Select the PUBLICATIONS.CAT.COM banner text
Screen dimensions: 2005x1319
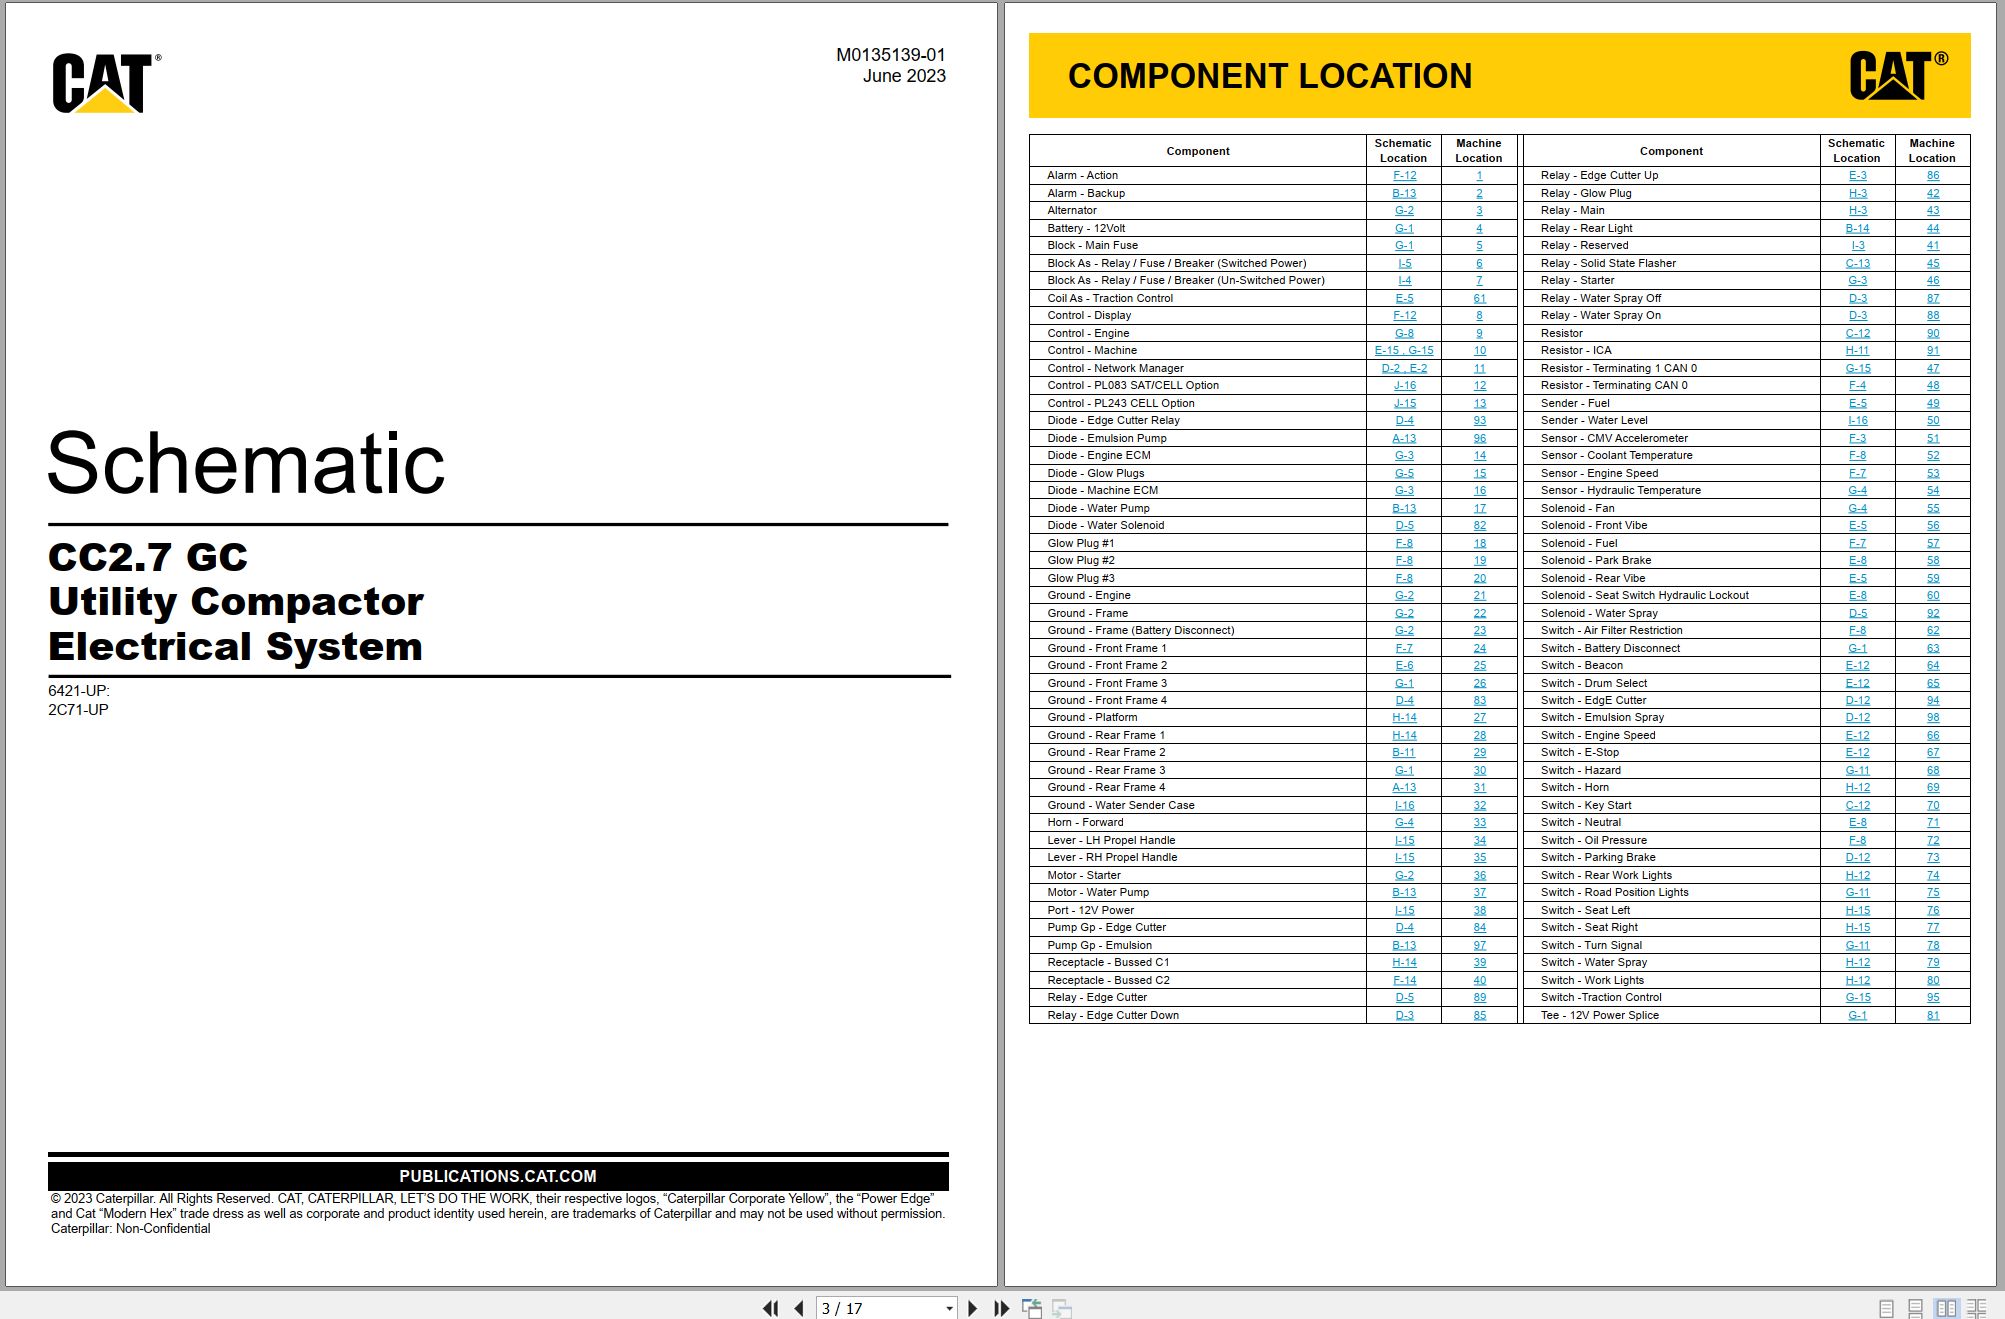click(x=498, y=1176)
